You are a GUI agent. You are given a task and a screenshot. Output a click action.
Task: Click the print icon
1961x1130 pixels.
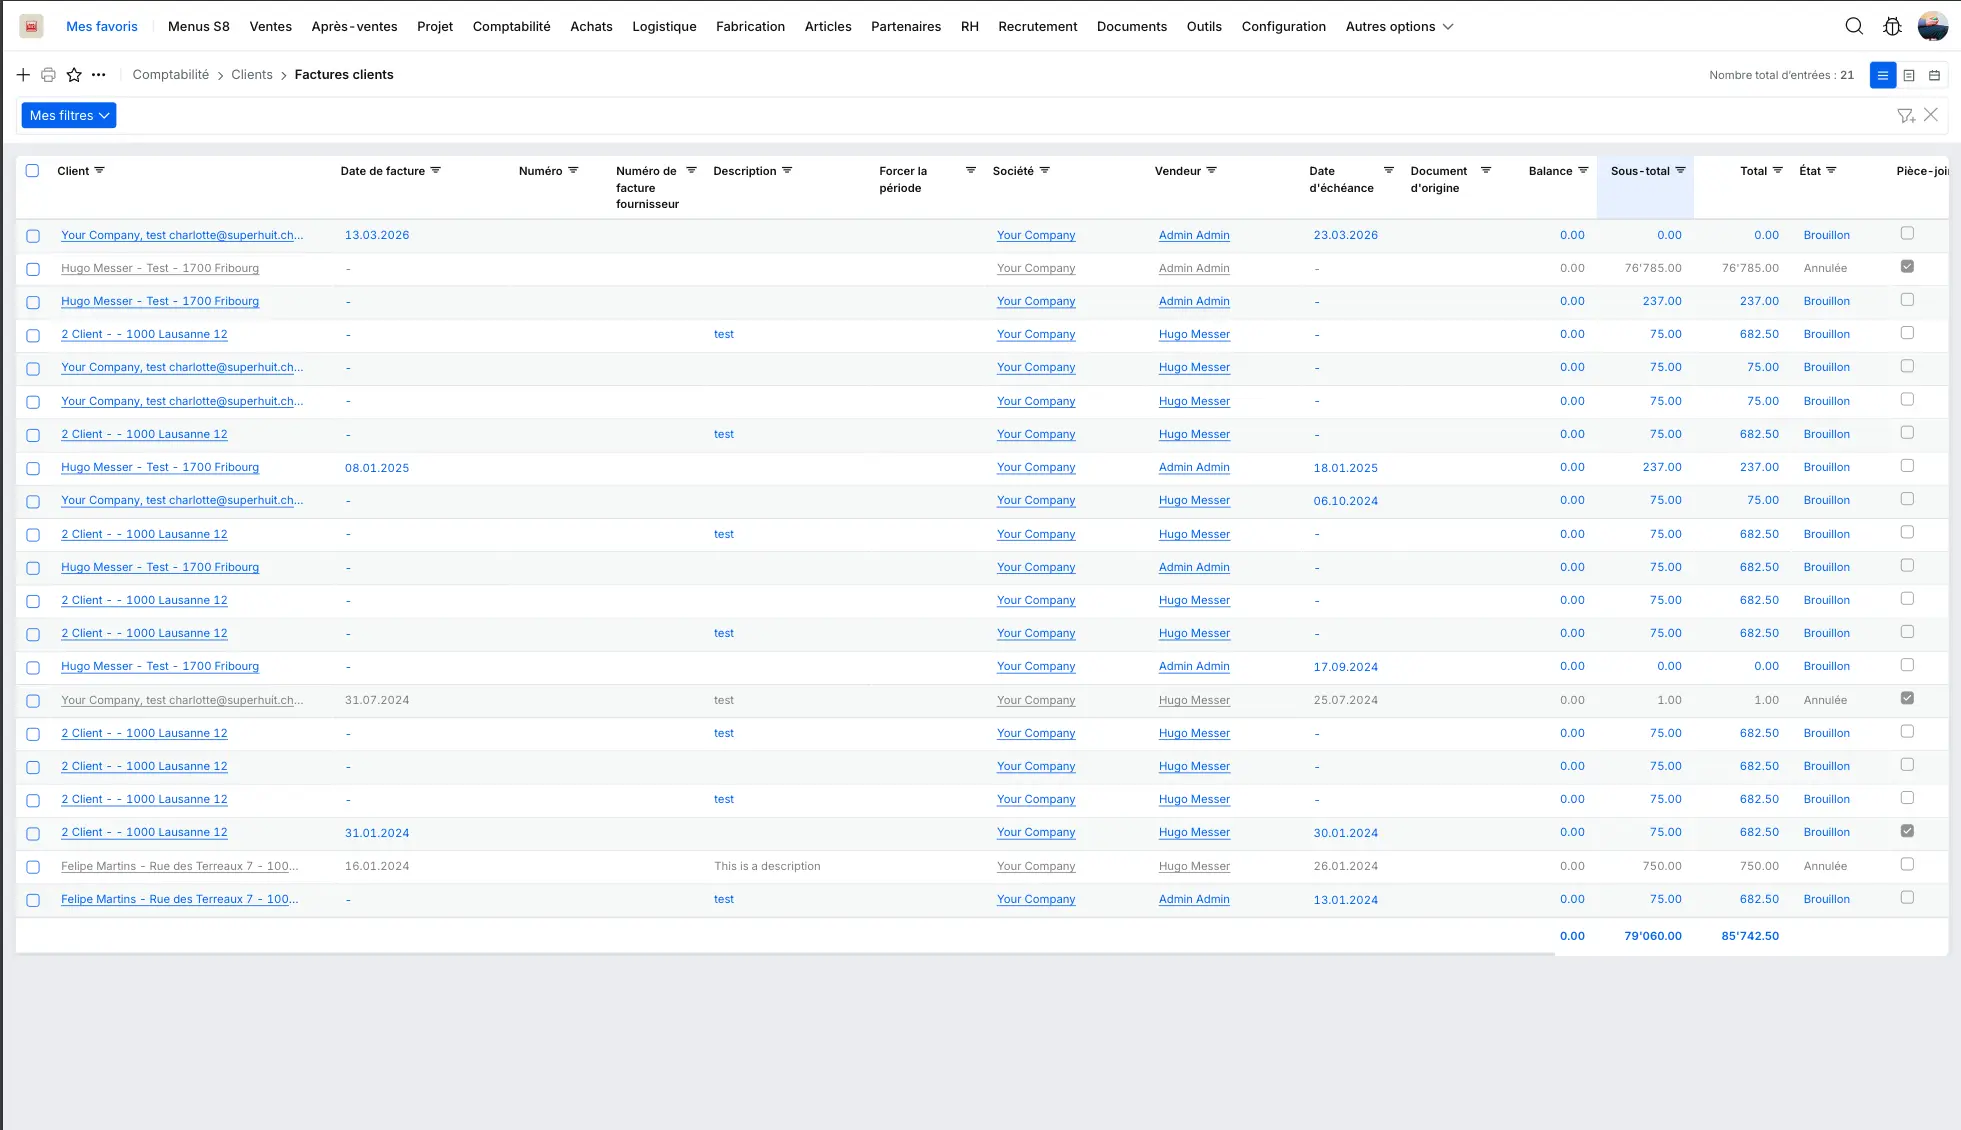(x=48, y=75)
